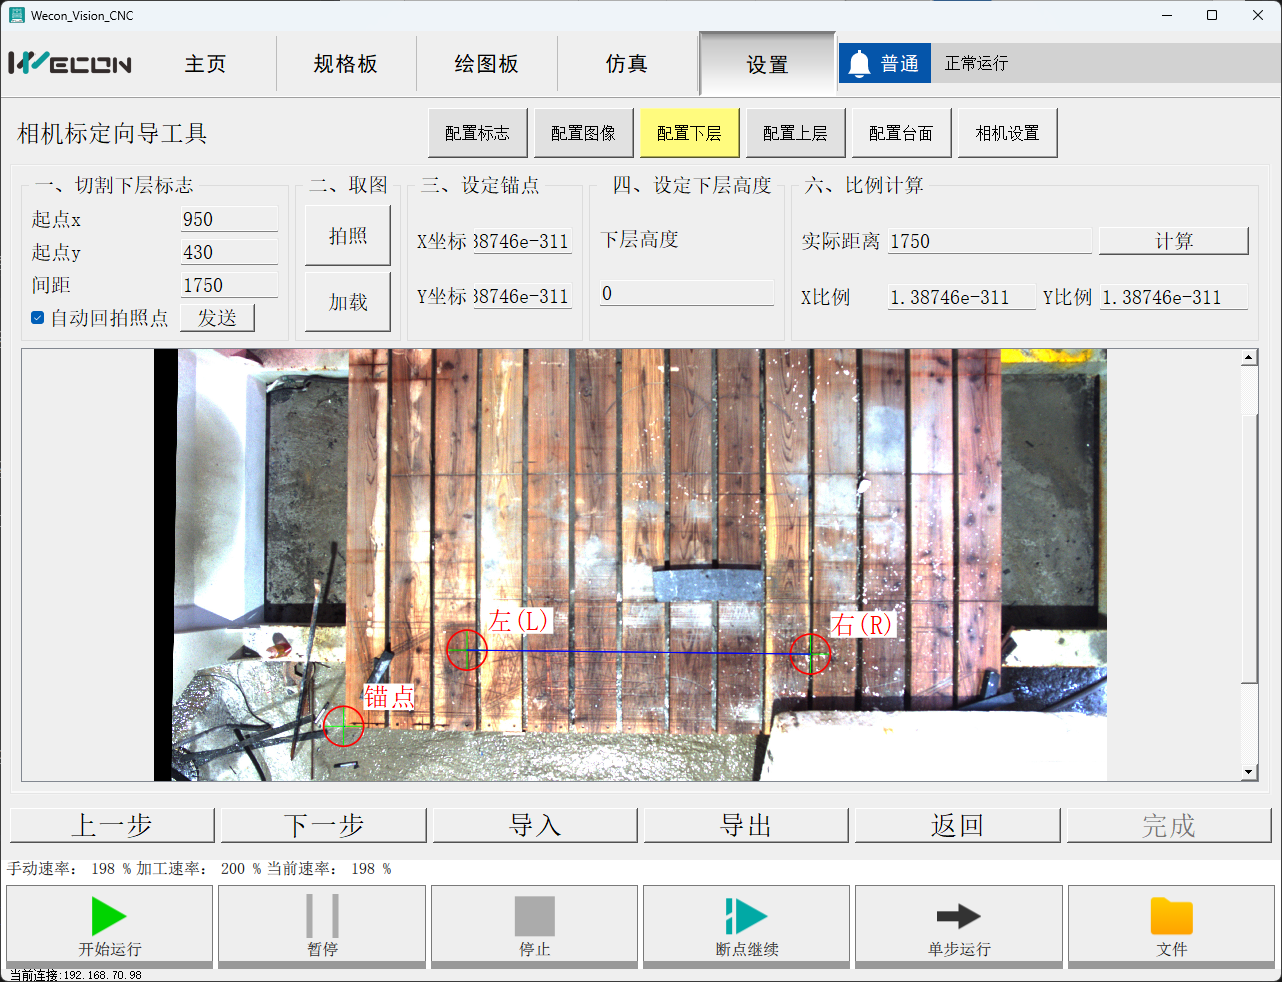Click the 起点x input field

229,220
